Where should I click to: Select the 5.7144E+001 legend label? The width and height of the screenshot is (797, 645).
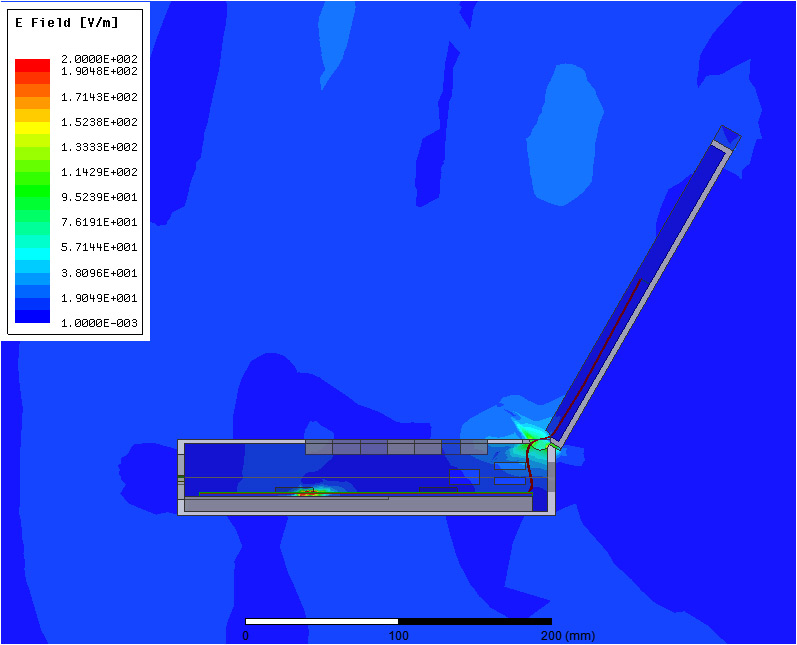point(99,248)
